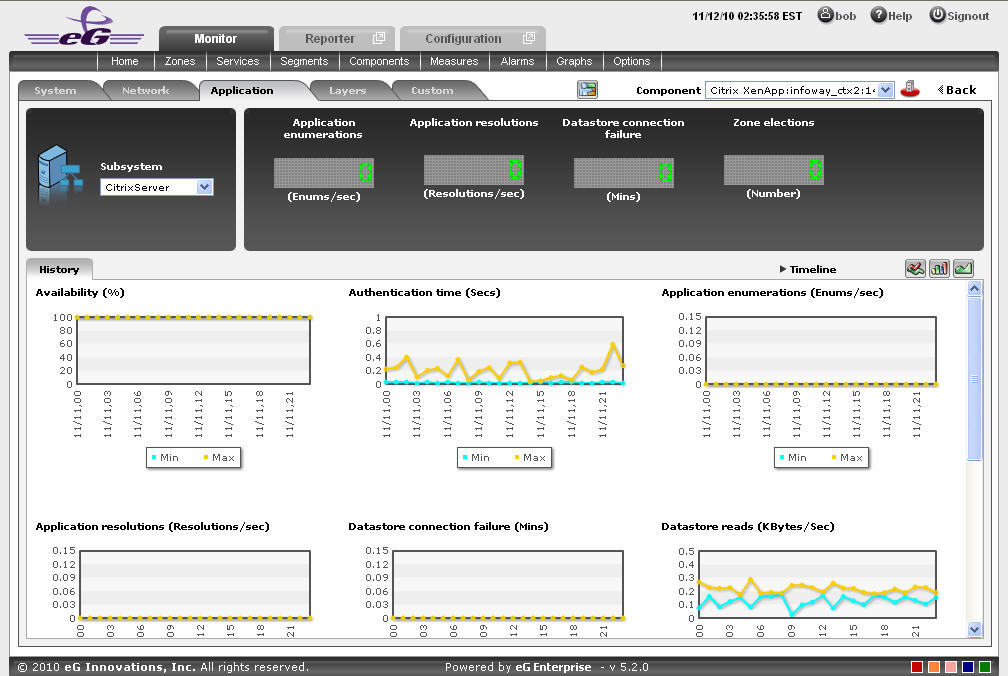
Task: Select the Application dashboard tab
Action: pos(242,91)
